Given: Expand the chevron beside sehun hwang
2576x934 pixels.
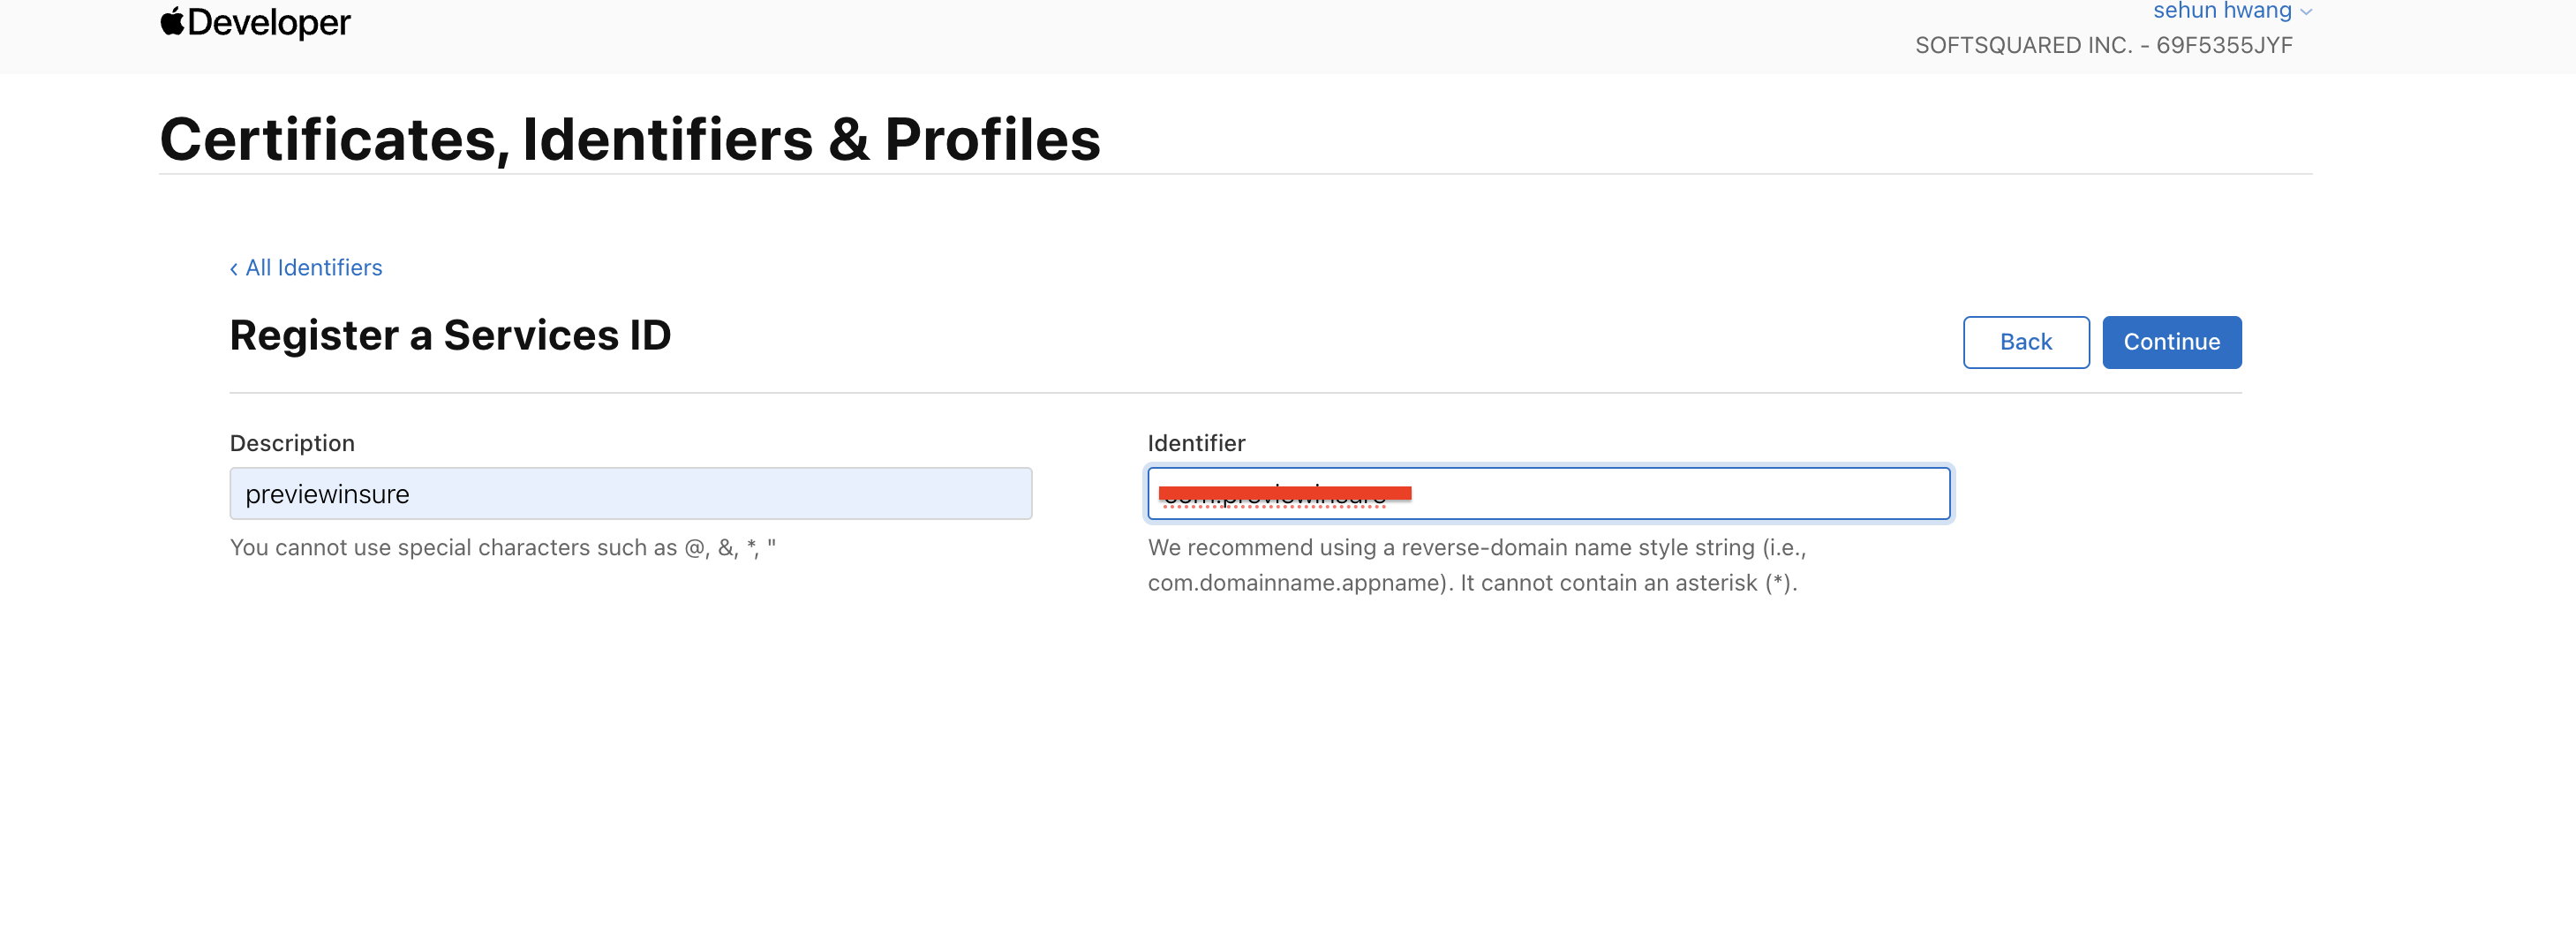Looking at the screenshot, I should click(x=2306, y=12).
